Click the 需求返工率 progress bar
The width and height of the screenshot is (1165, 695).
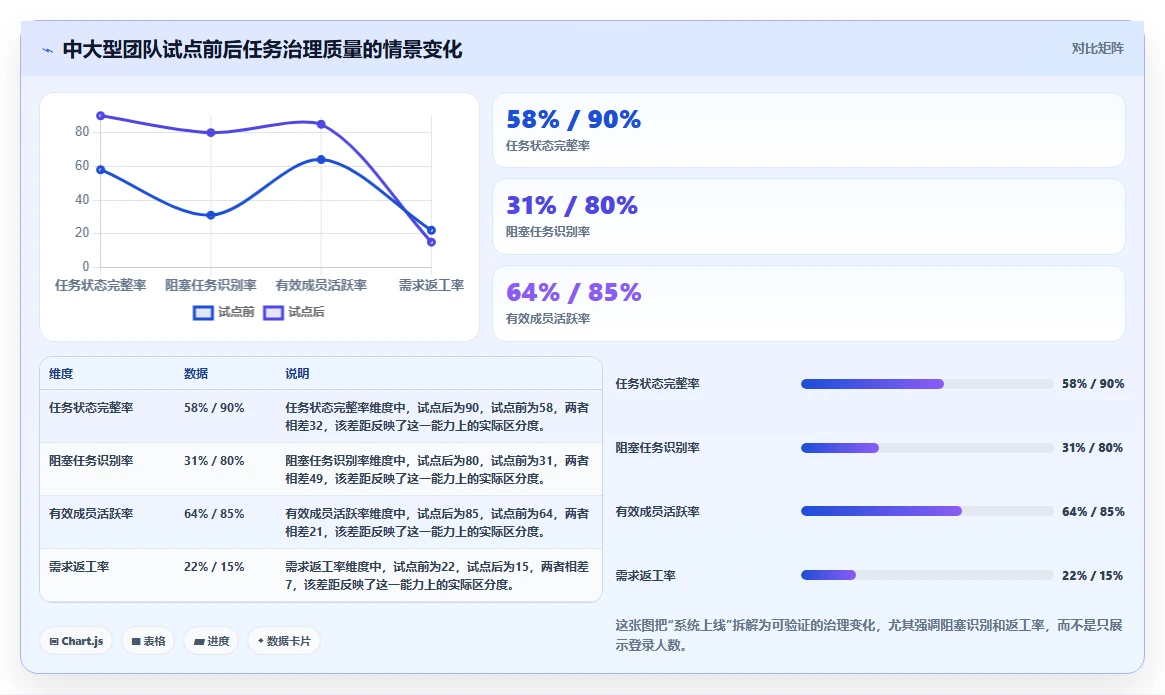click(927, 575)
